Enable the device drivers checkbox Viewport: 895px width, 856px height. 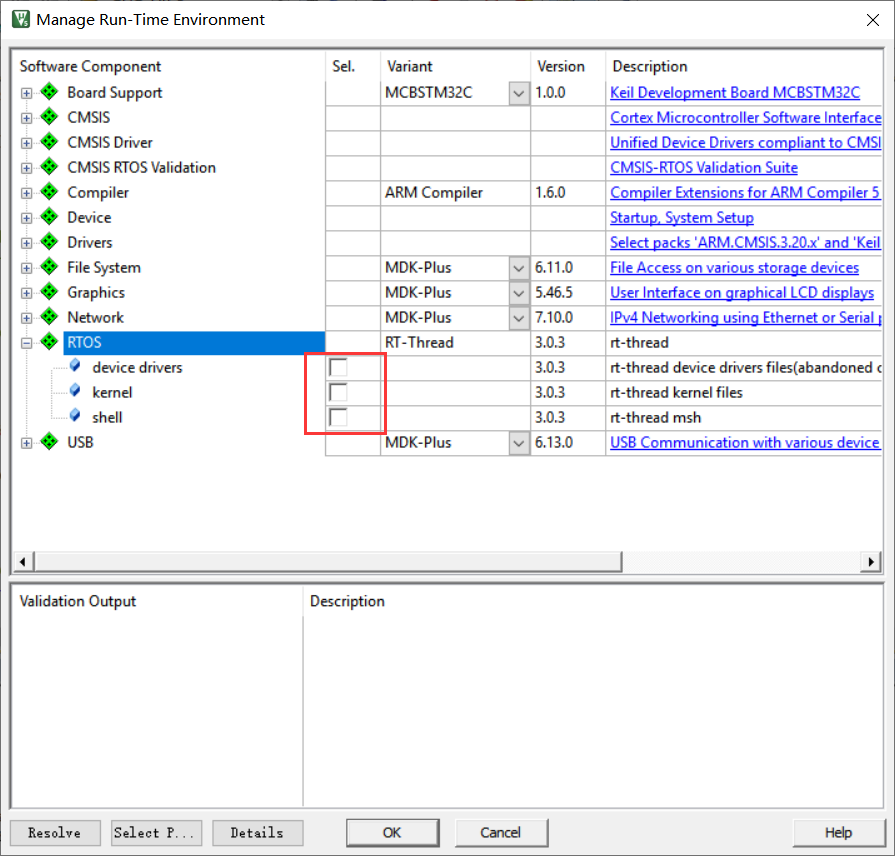[338, 368]
